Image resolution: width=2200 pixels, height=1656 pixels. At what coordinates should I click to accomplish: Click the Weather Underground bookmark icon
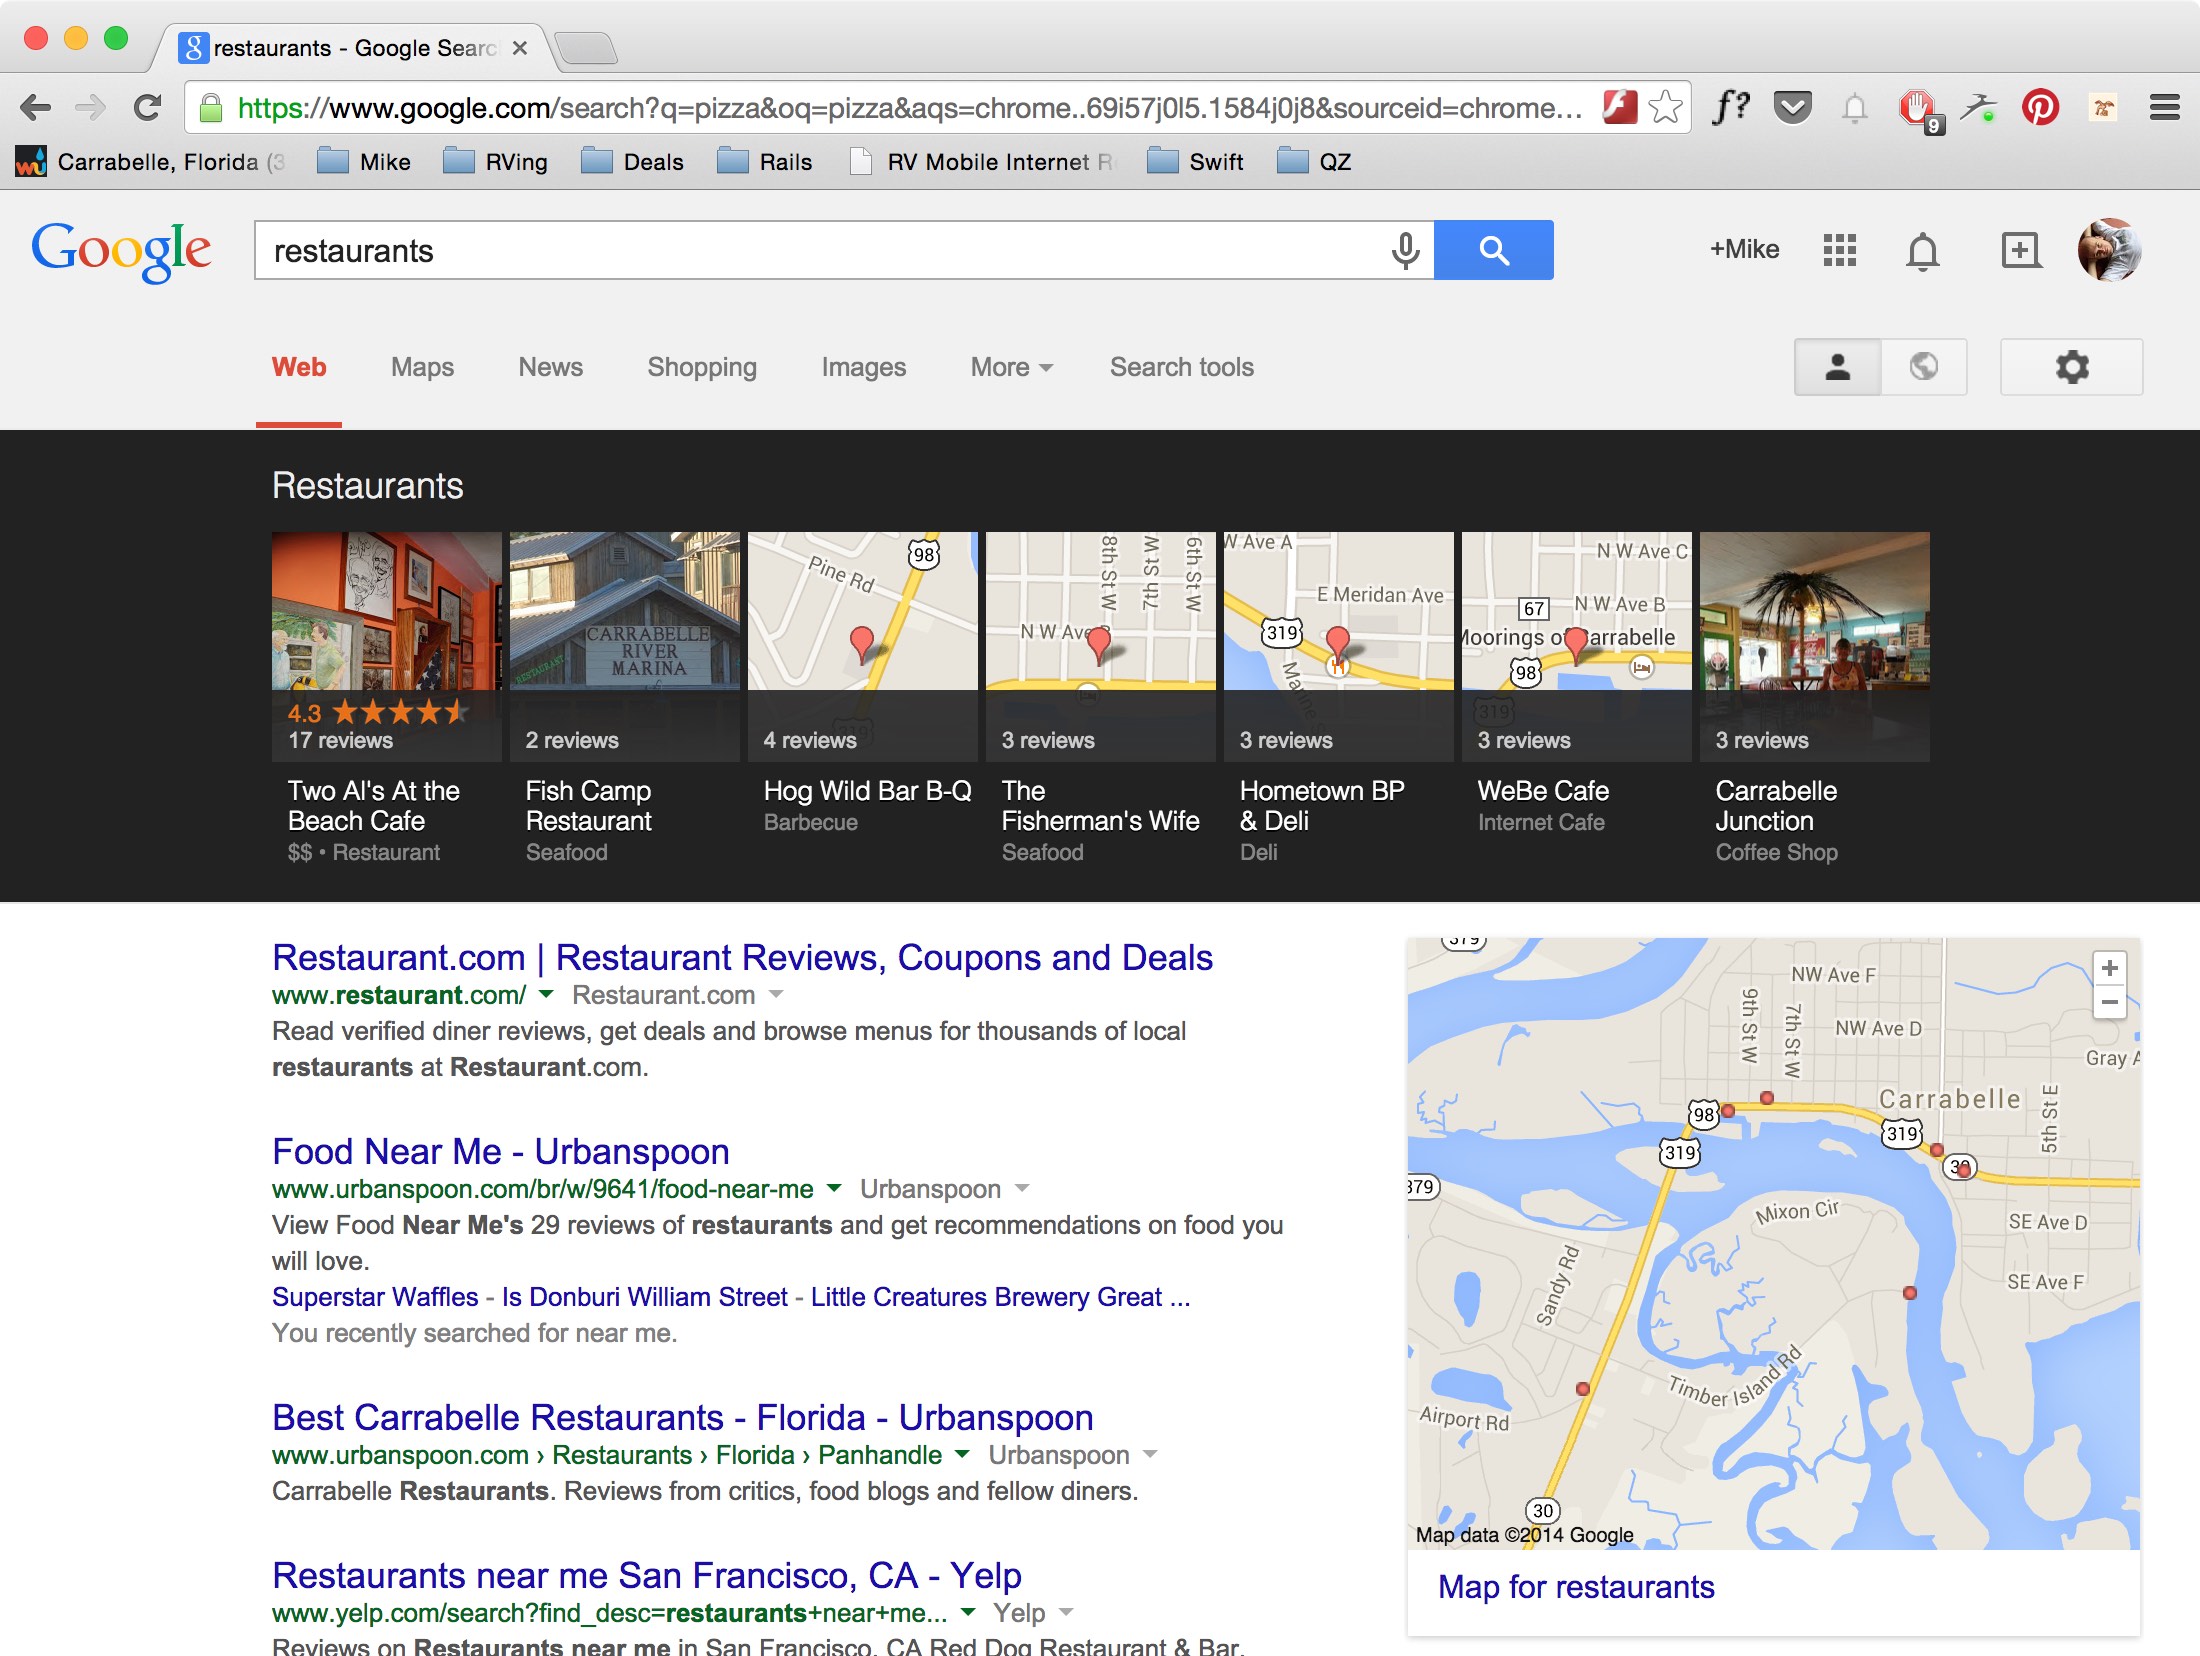click(31, 161)
